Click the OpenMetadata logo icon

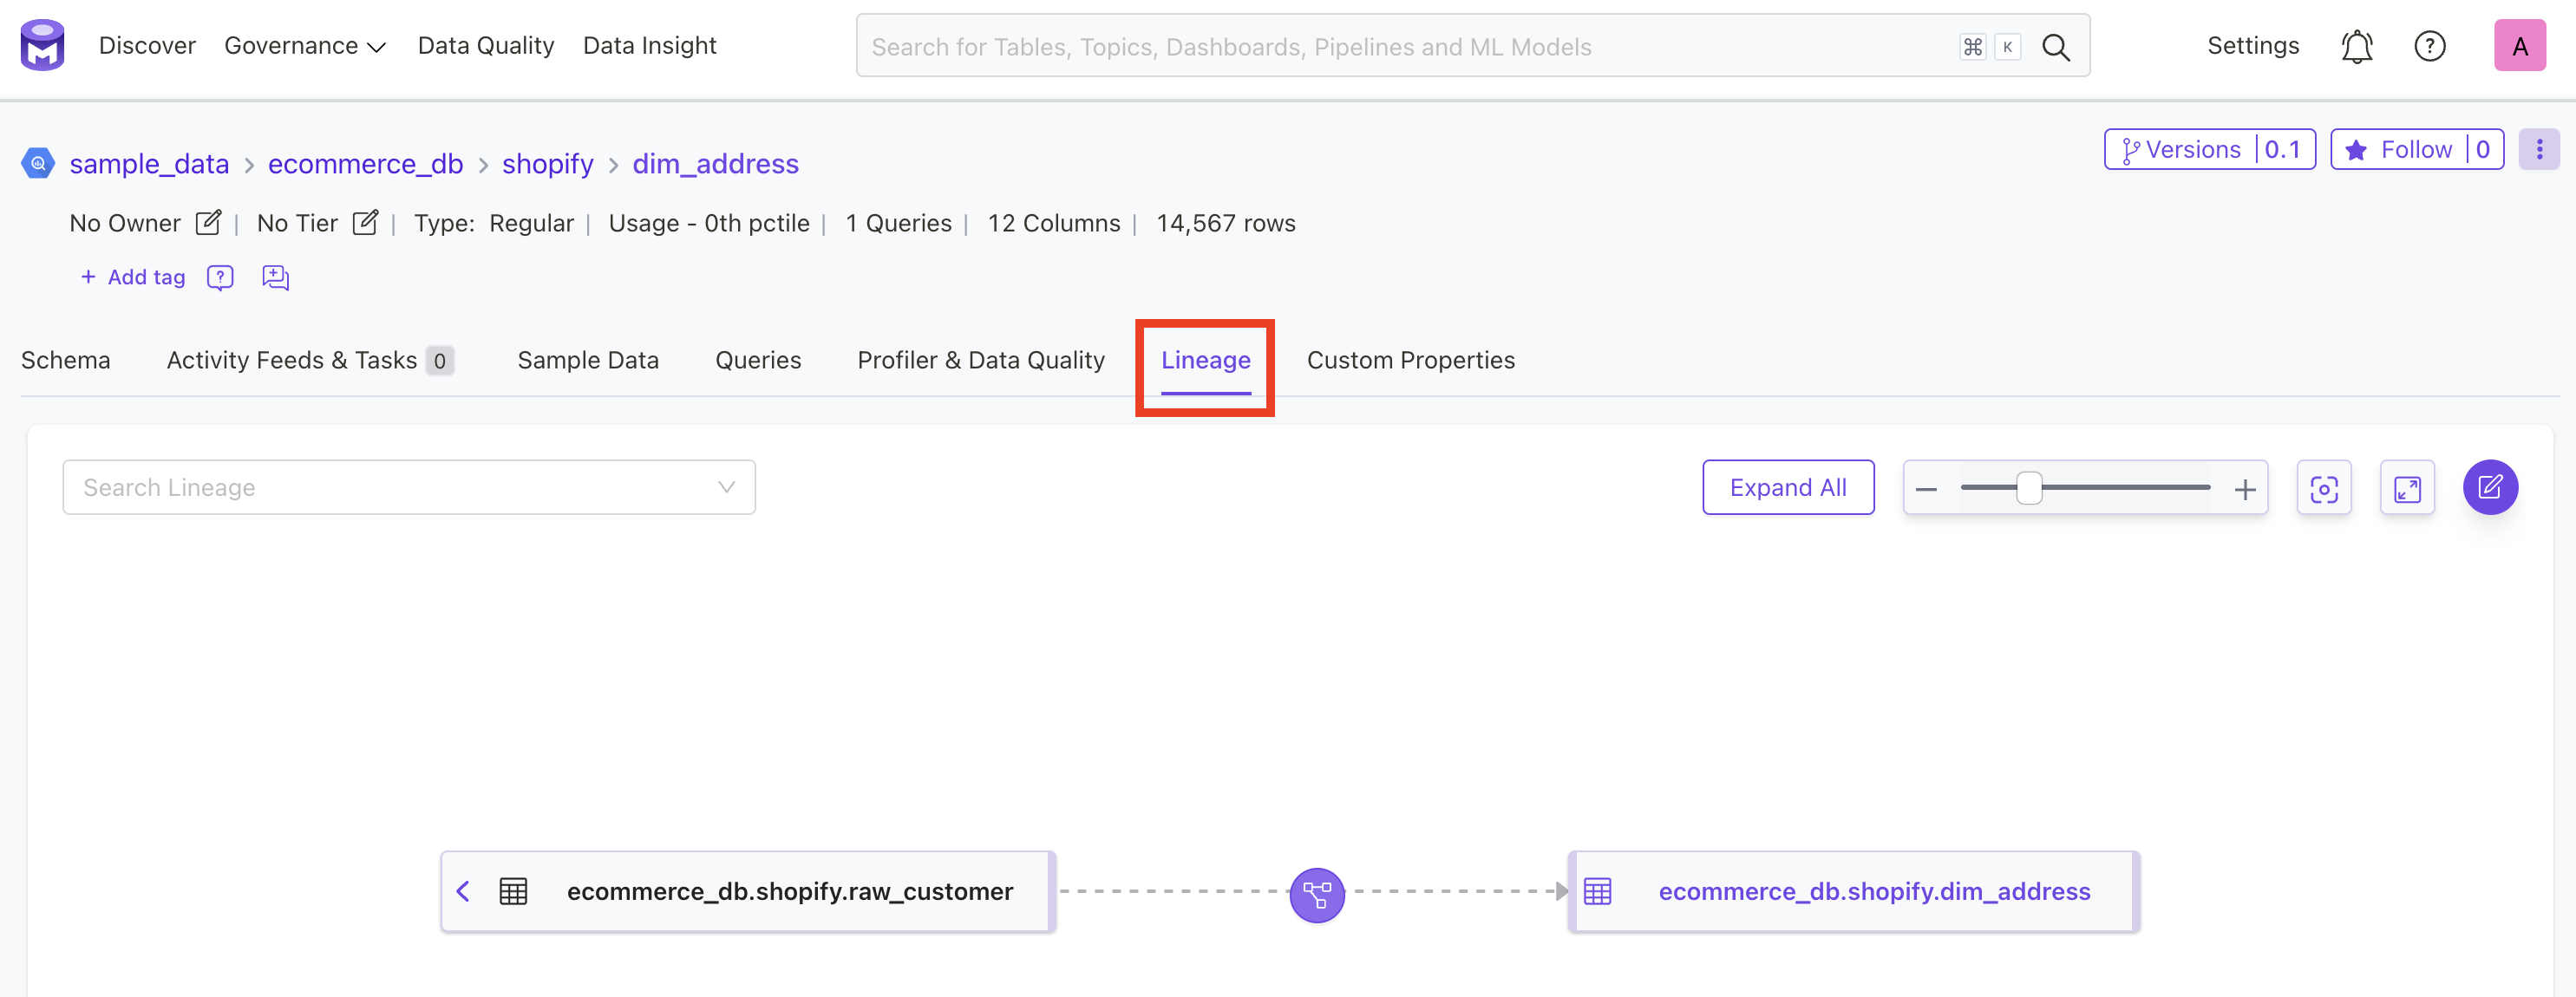point(42,45)
